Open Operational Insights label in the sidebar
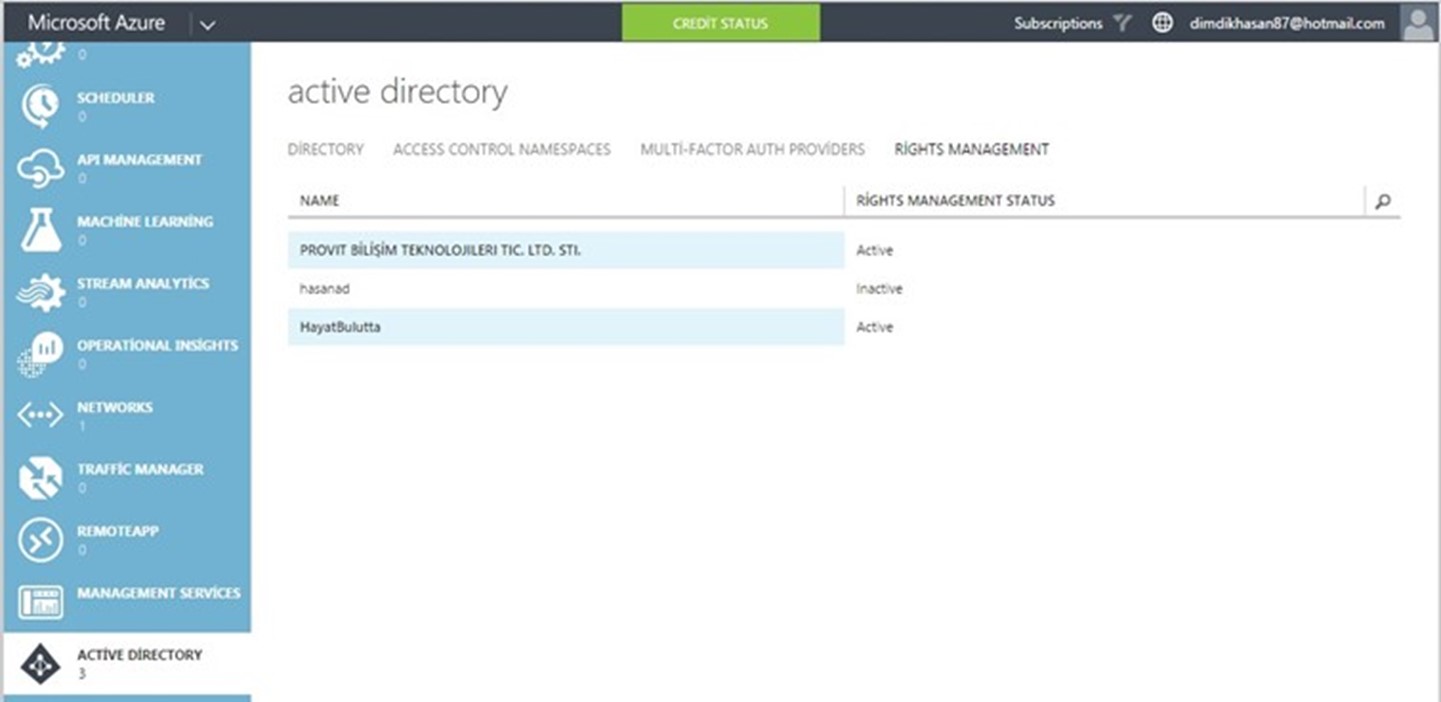 click(158, 346)
